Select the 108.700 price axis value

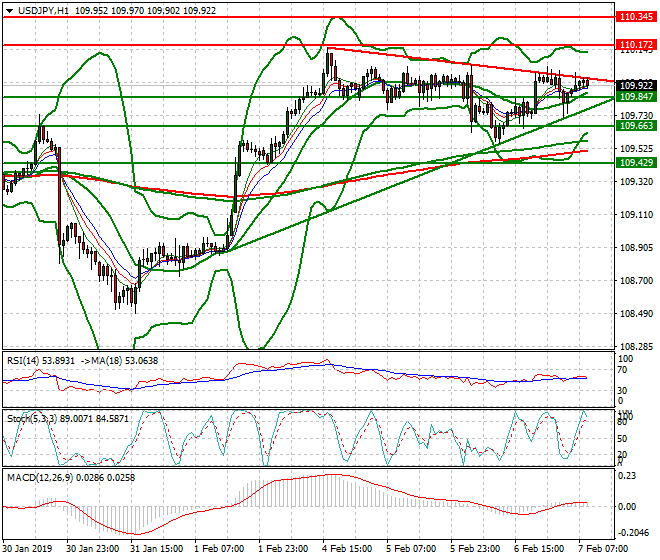[x=637, y=280]
